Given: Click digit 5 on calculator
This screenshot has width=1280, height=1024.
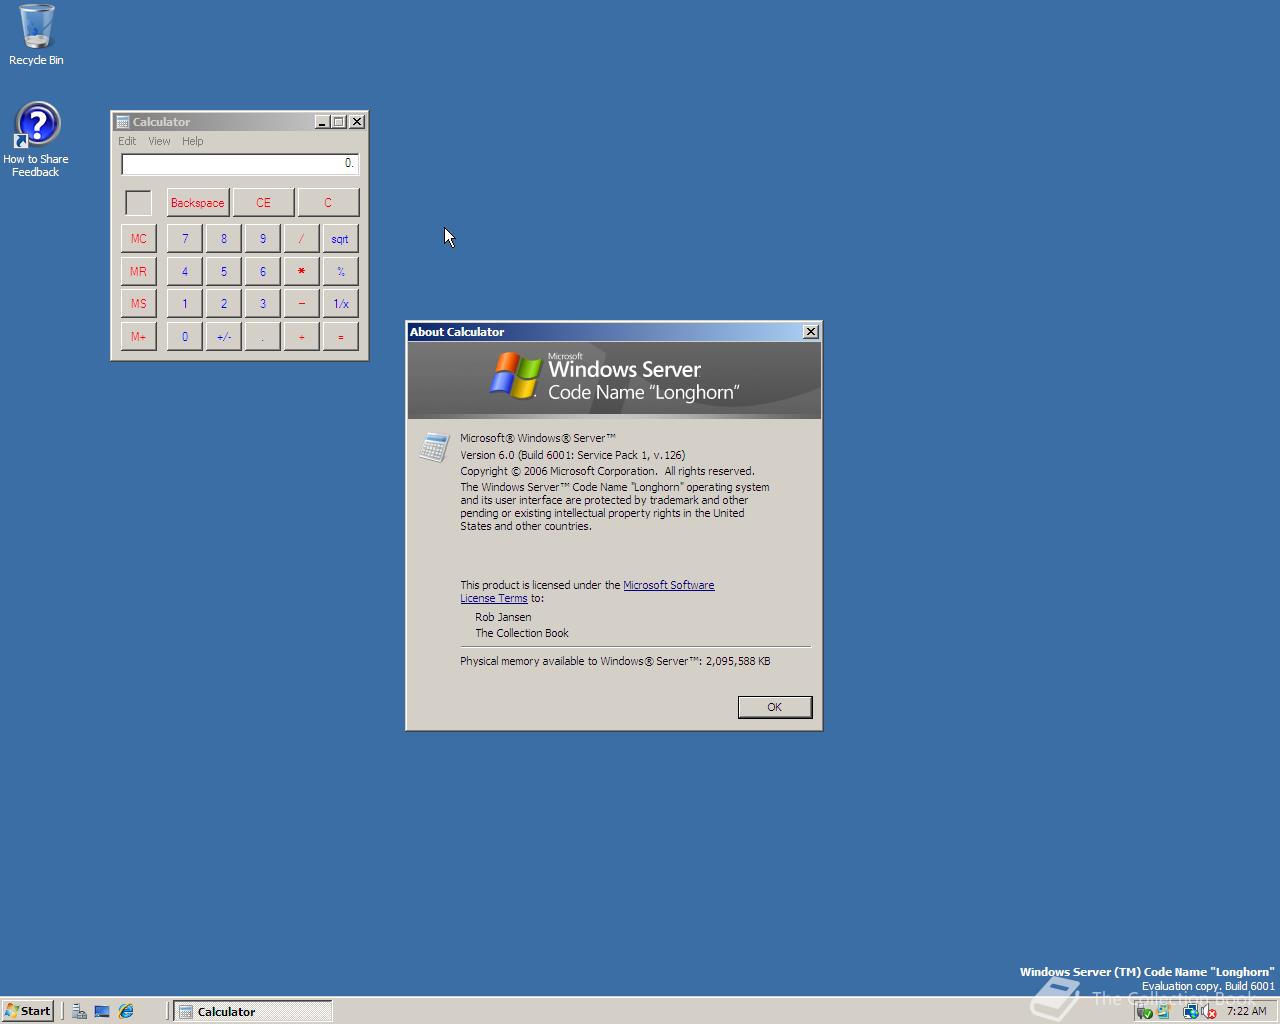Looking at the screenshot, I should 223,271.
